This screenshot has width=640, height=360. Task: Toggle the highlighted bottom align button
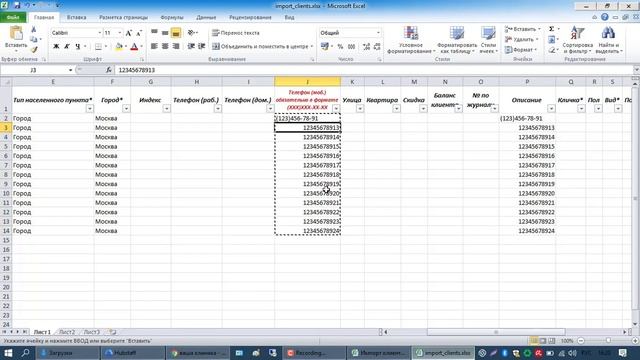click(176, 33)
